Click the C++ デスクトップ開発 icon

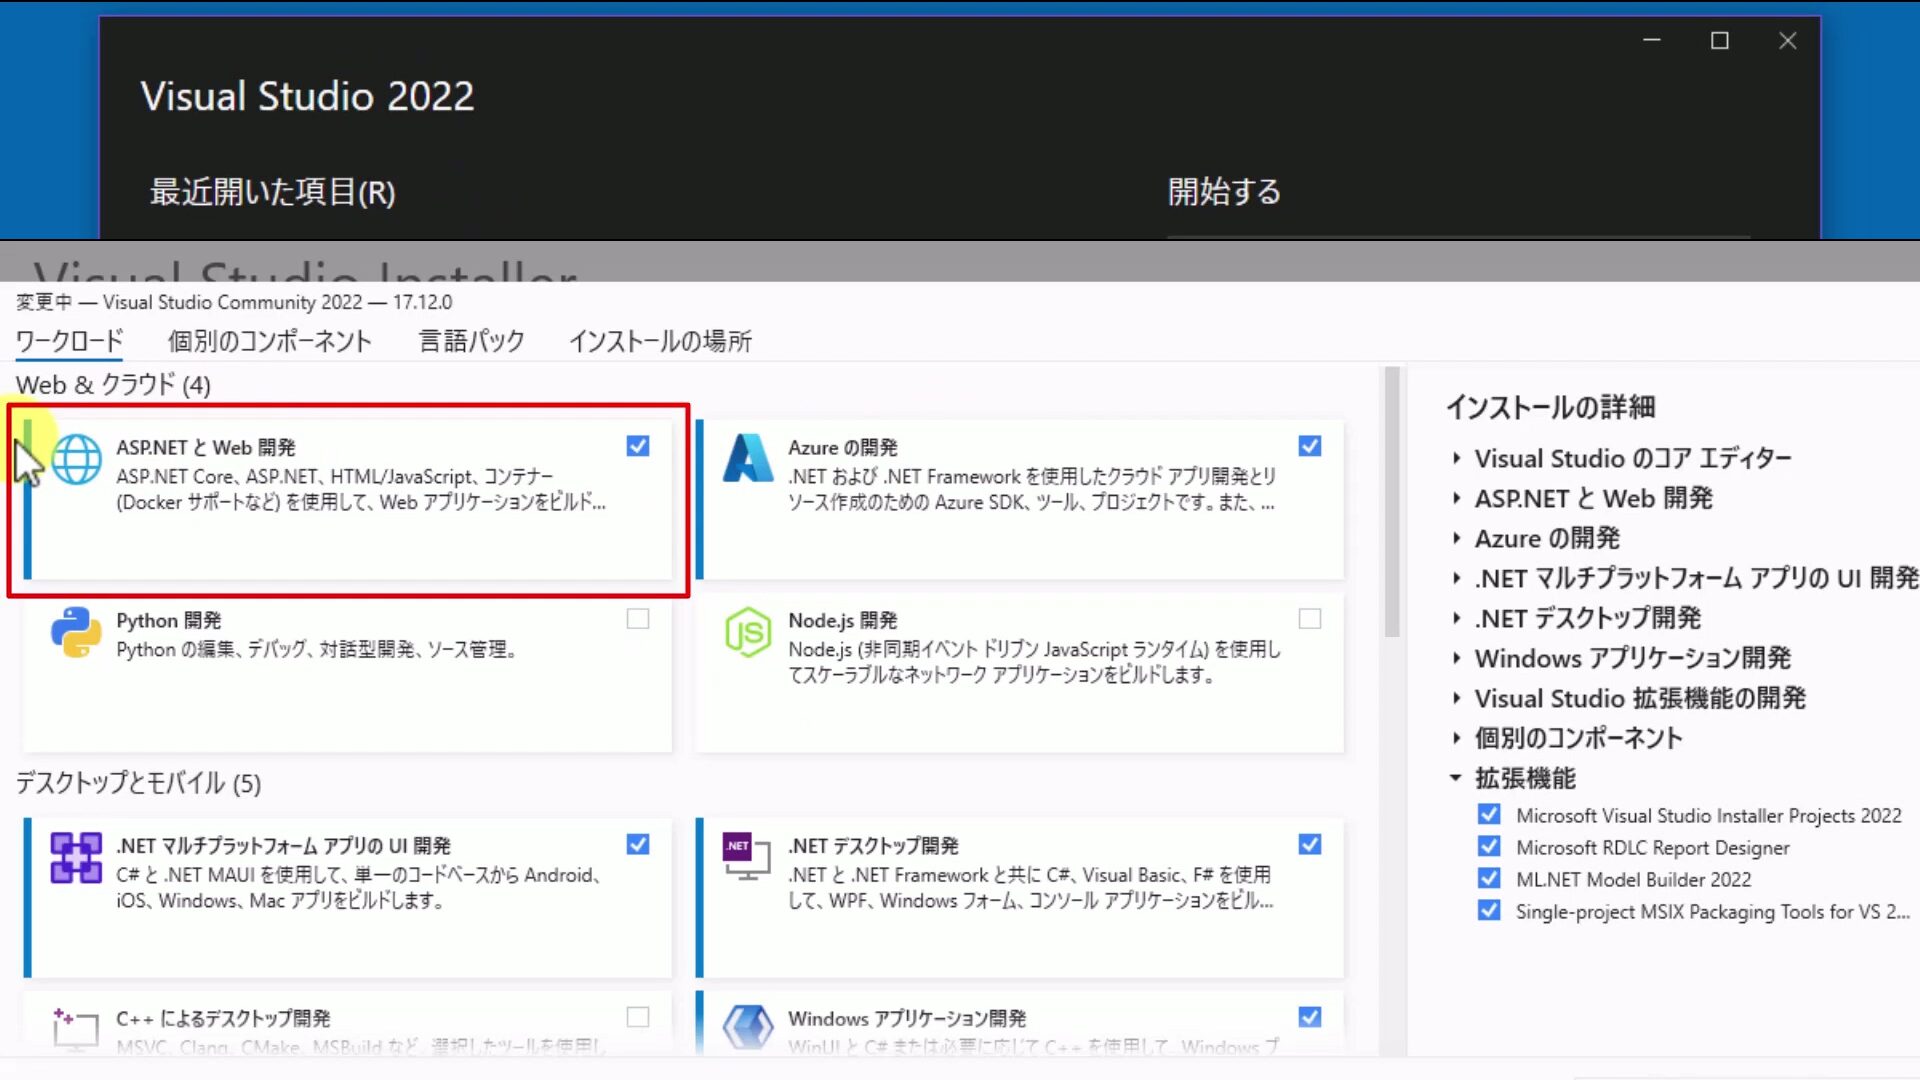[76, 1030]
